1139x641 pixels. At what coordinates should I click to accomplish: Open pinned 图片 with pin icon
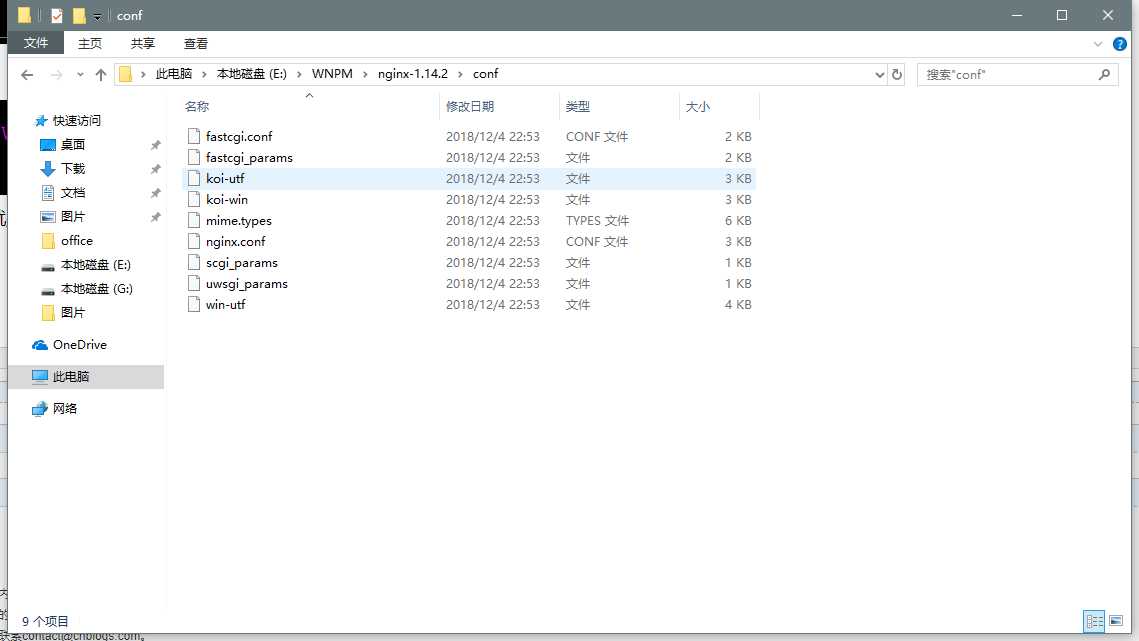coord(73,217)
